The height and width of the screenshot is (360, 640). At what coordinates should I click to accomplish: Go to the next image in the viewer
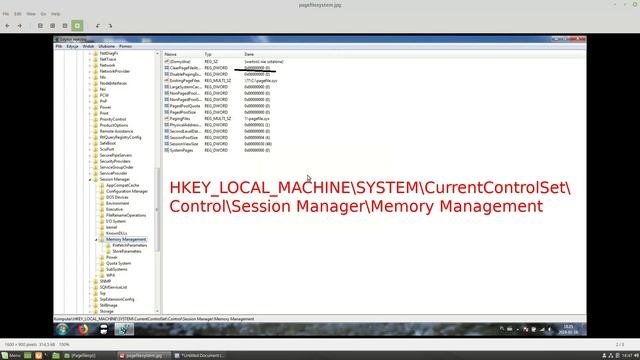tap(20, 26)
